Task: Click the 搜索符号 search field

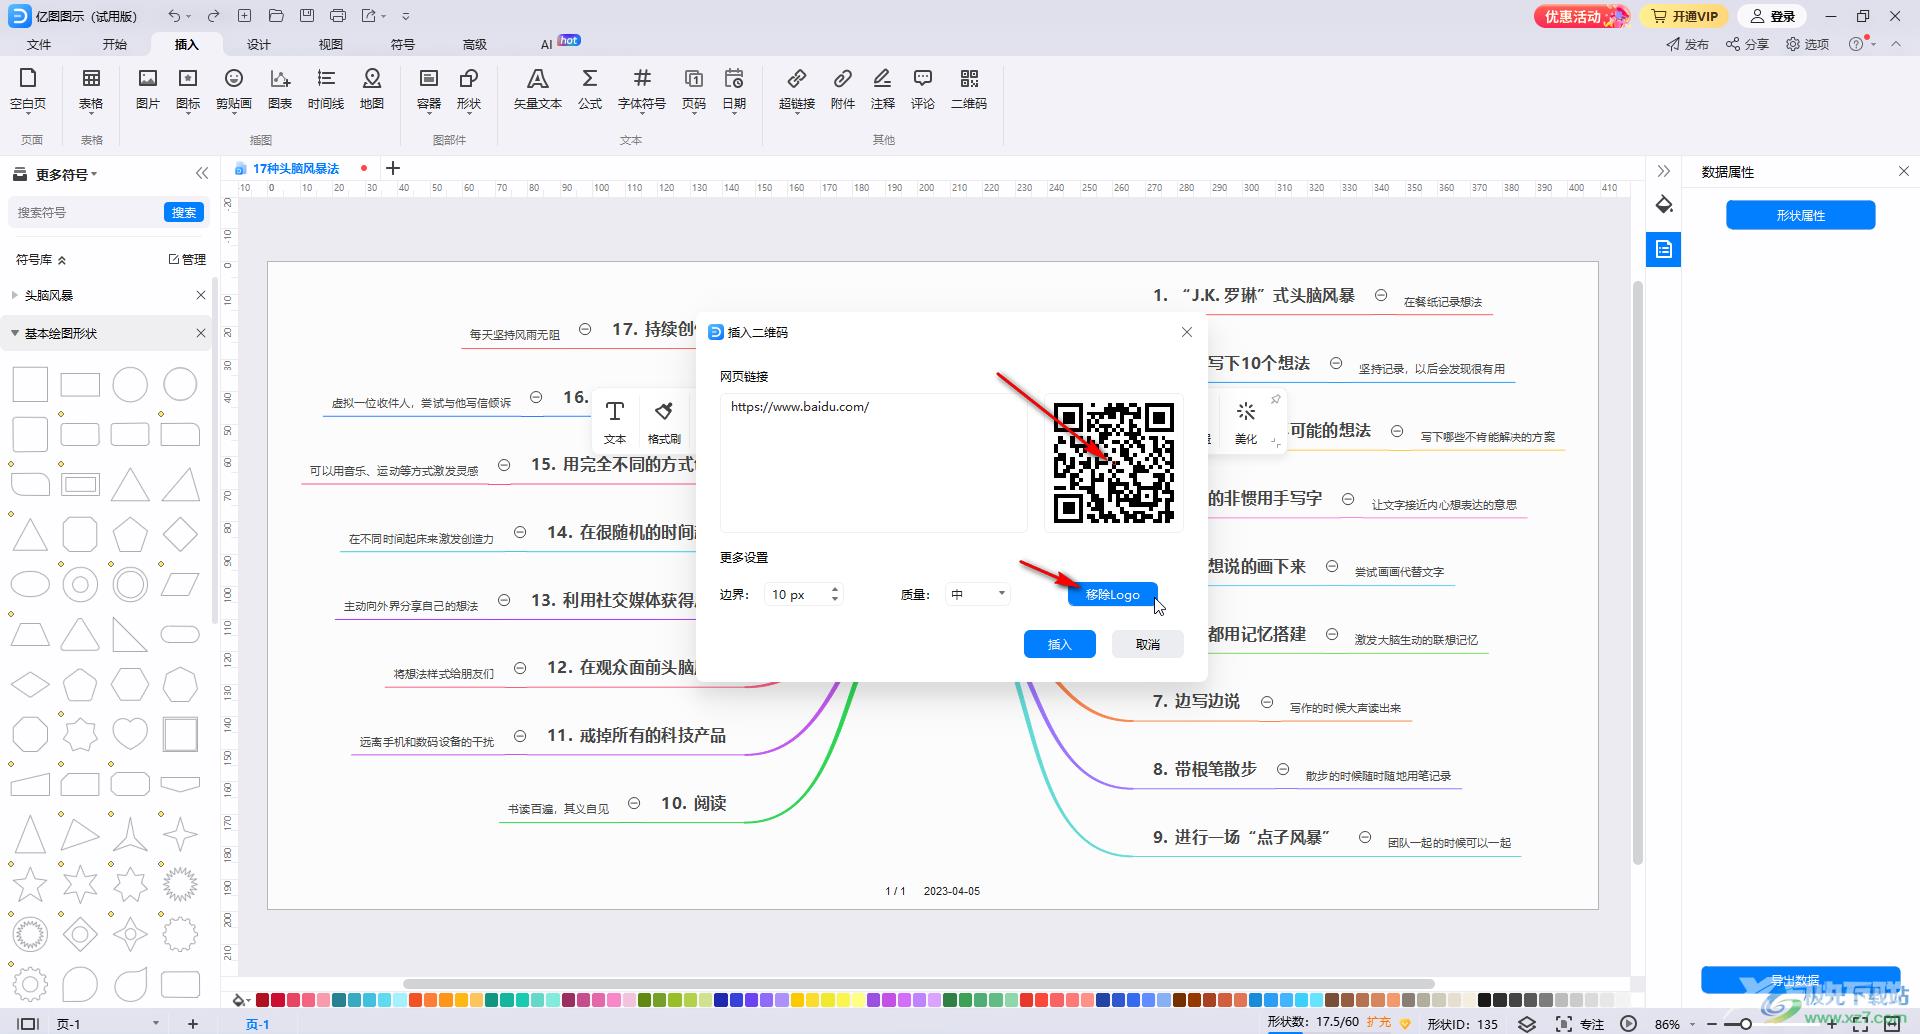Action: point(86,212)
